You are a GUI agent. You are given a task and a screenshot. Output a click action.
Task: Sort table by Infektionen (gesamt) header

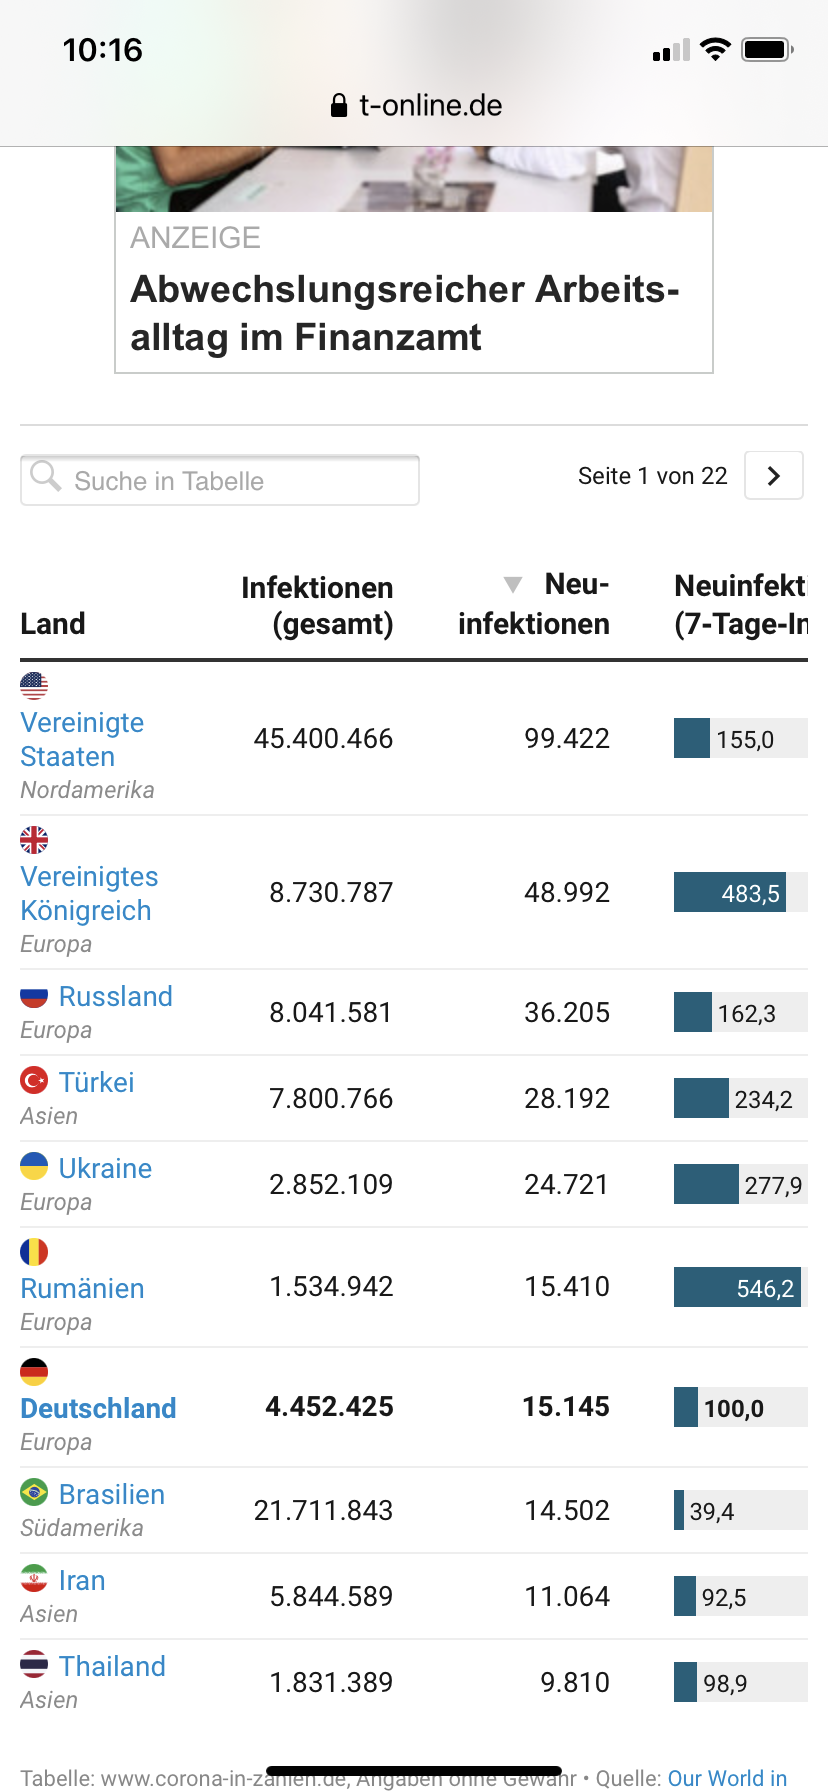click(x=317, y=605)
